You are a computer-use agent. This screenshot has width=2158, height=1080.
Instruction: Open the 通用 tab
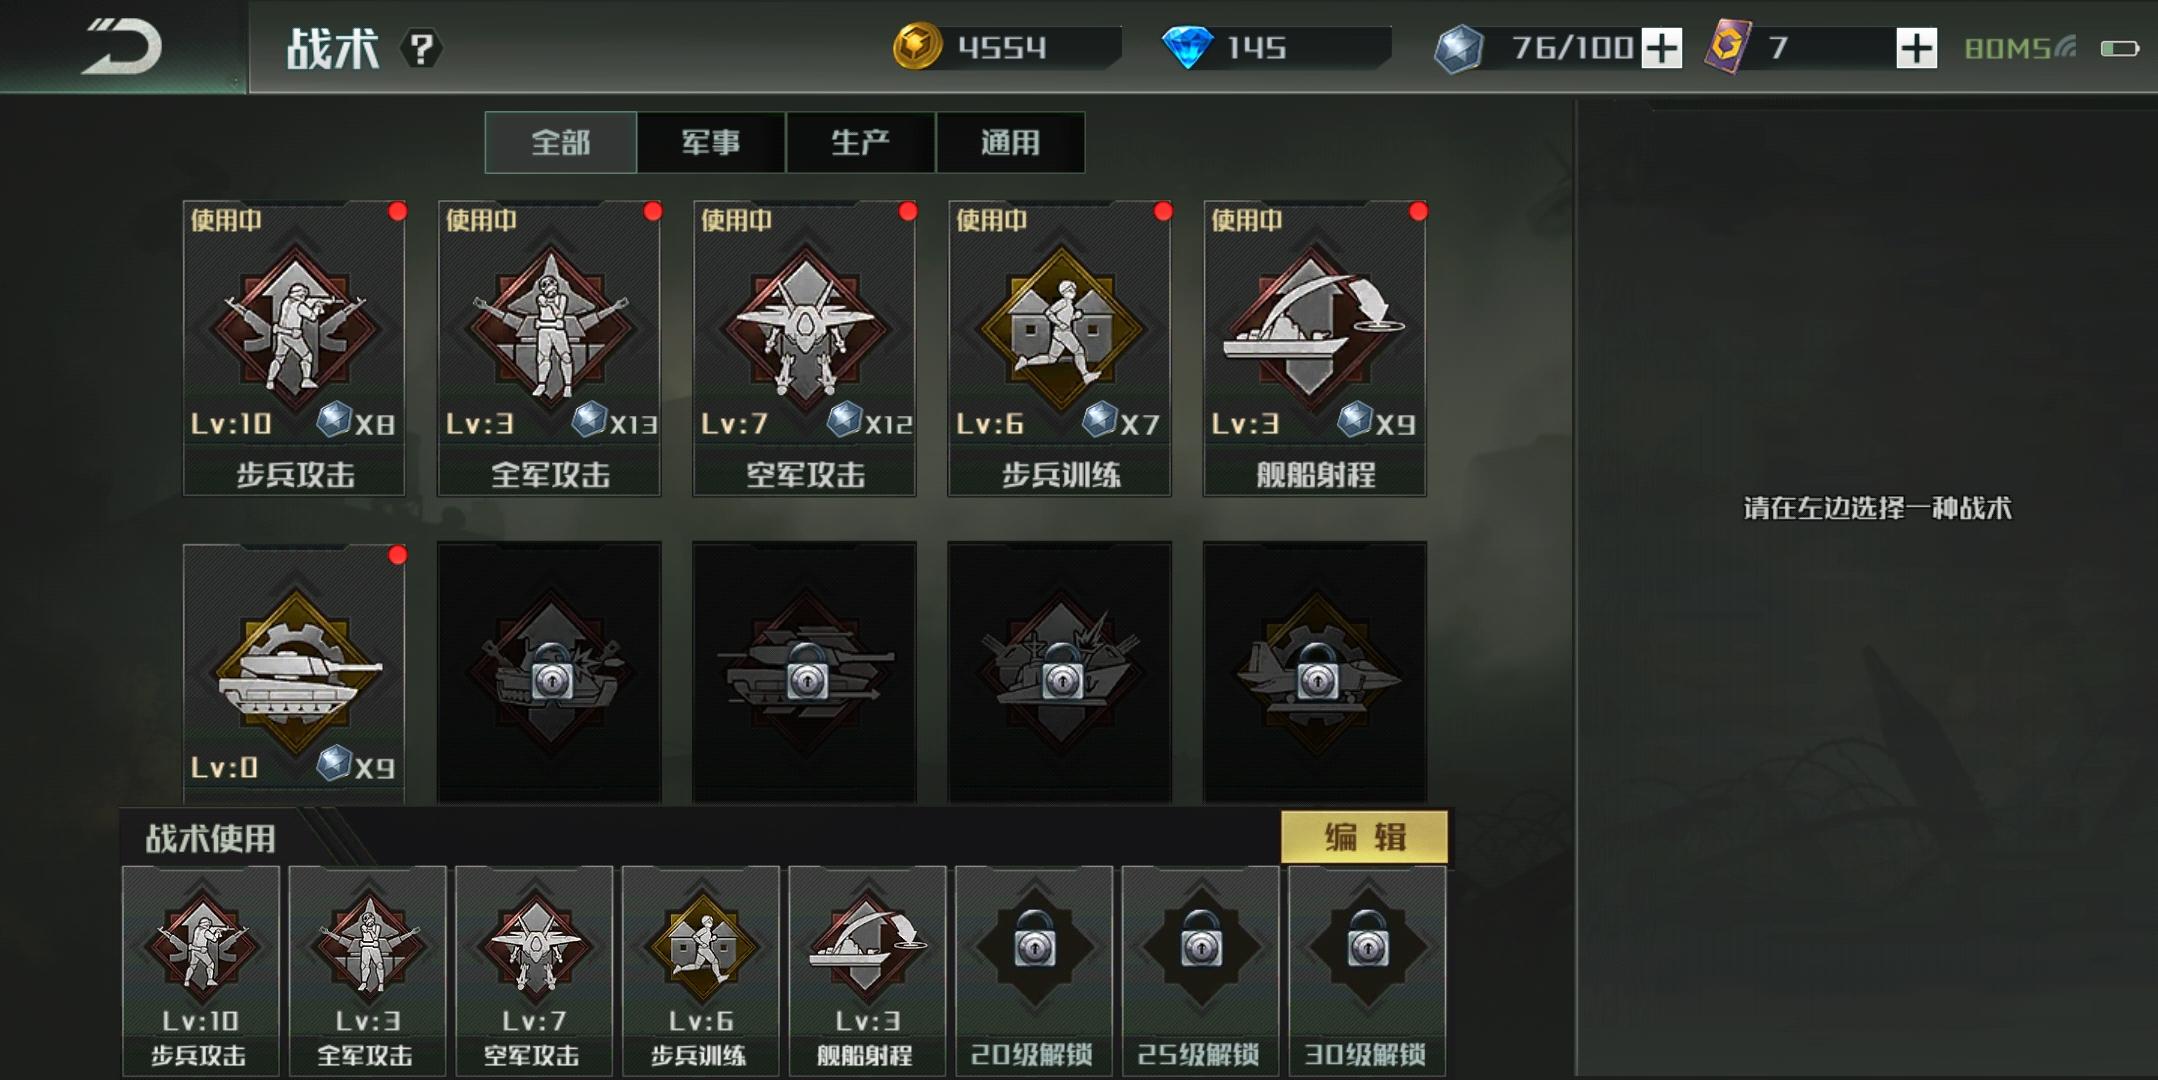pyautogui.click(x=1010, y=142)
